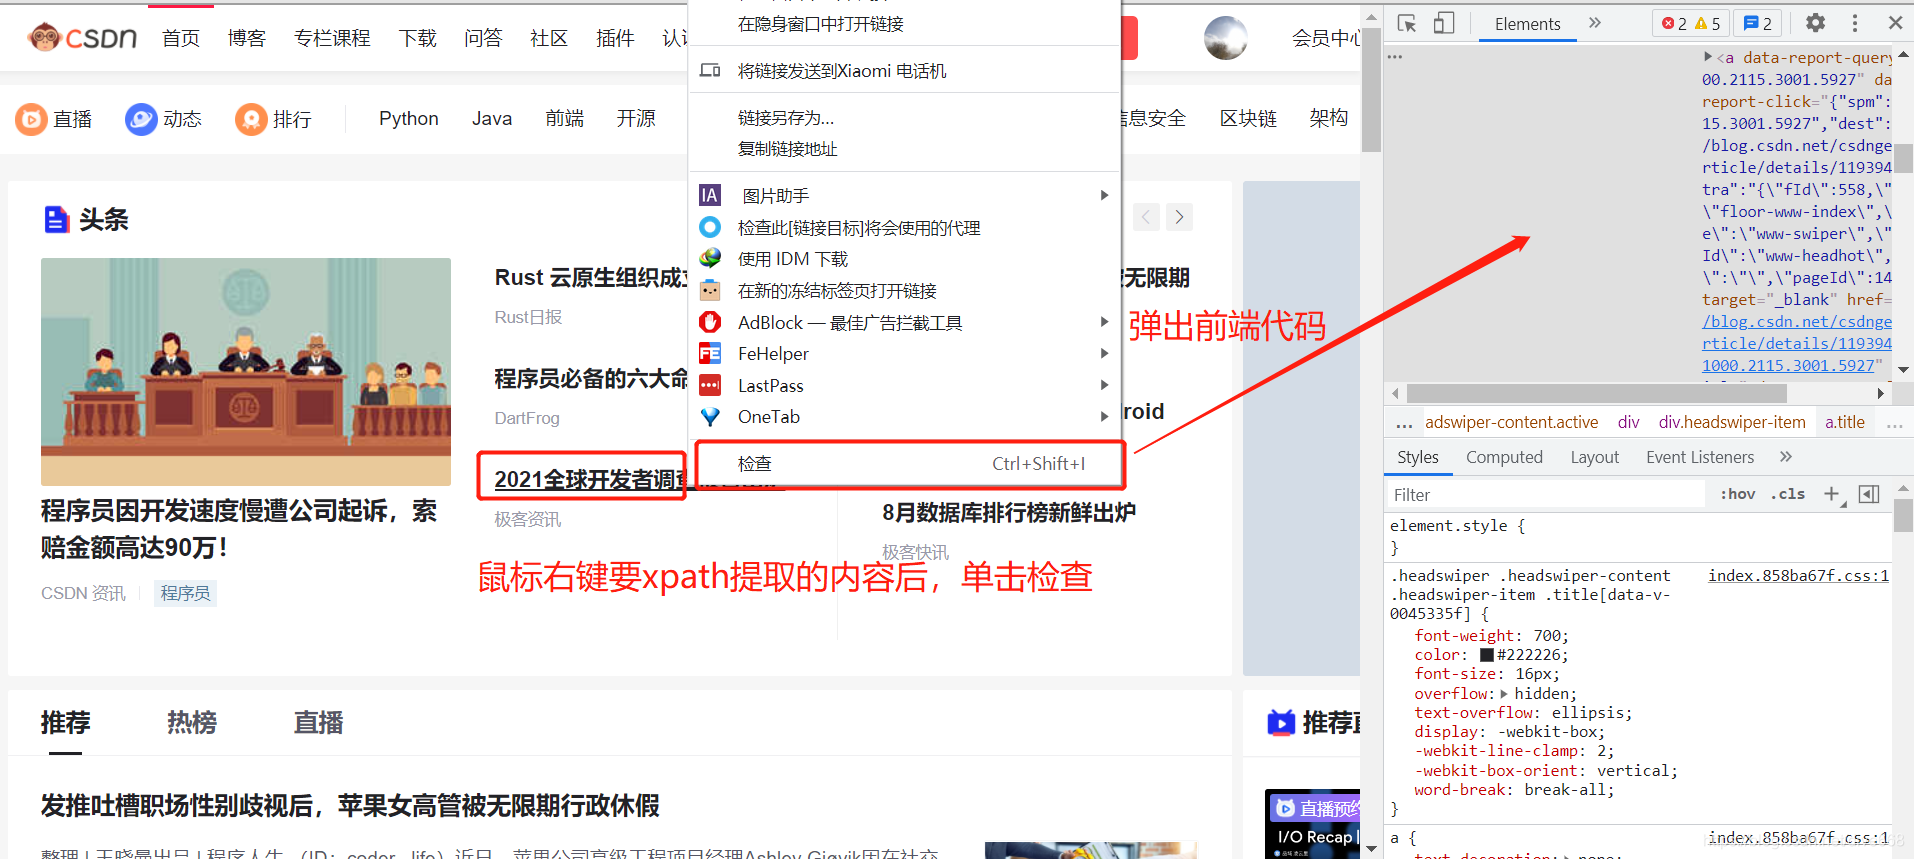Toggle the device toolbar icon
Viewport: 1914px width, 859px height.
coord(1443,23)
